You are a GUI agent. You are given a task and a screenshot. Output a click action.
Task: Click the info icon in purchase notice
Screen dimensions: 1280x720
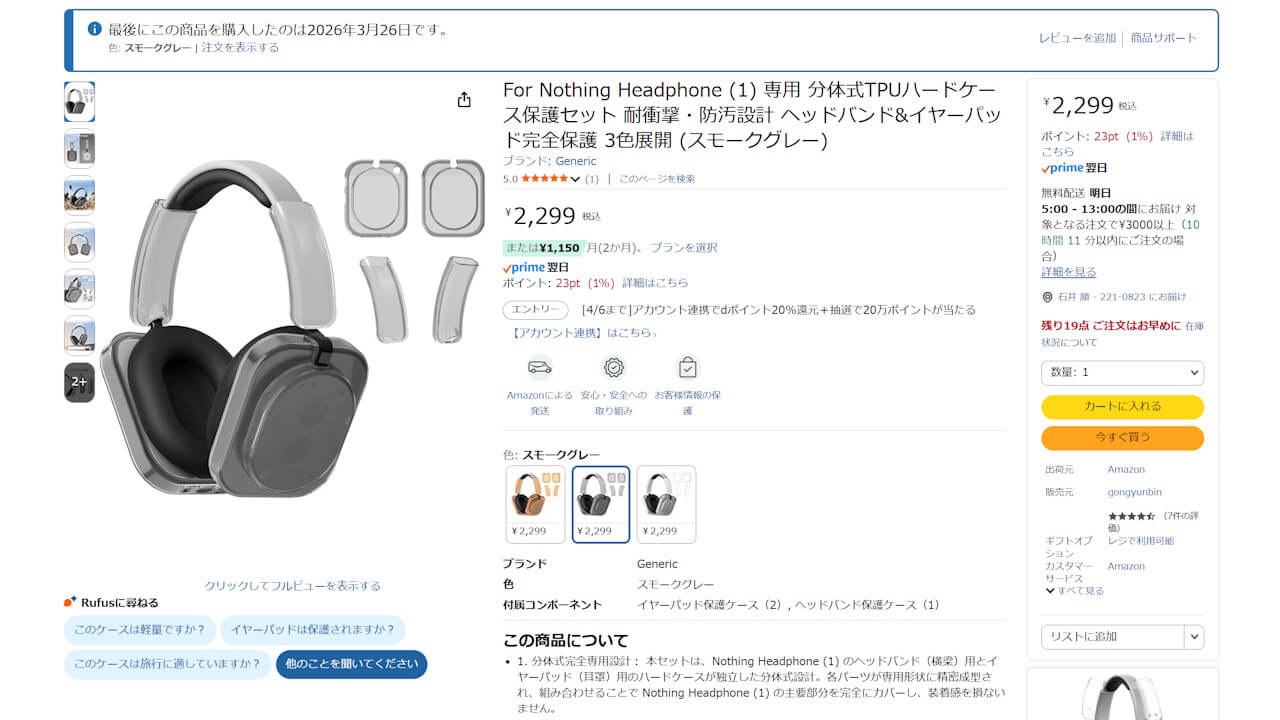click(x=95, y=29)
